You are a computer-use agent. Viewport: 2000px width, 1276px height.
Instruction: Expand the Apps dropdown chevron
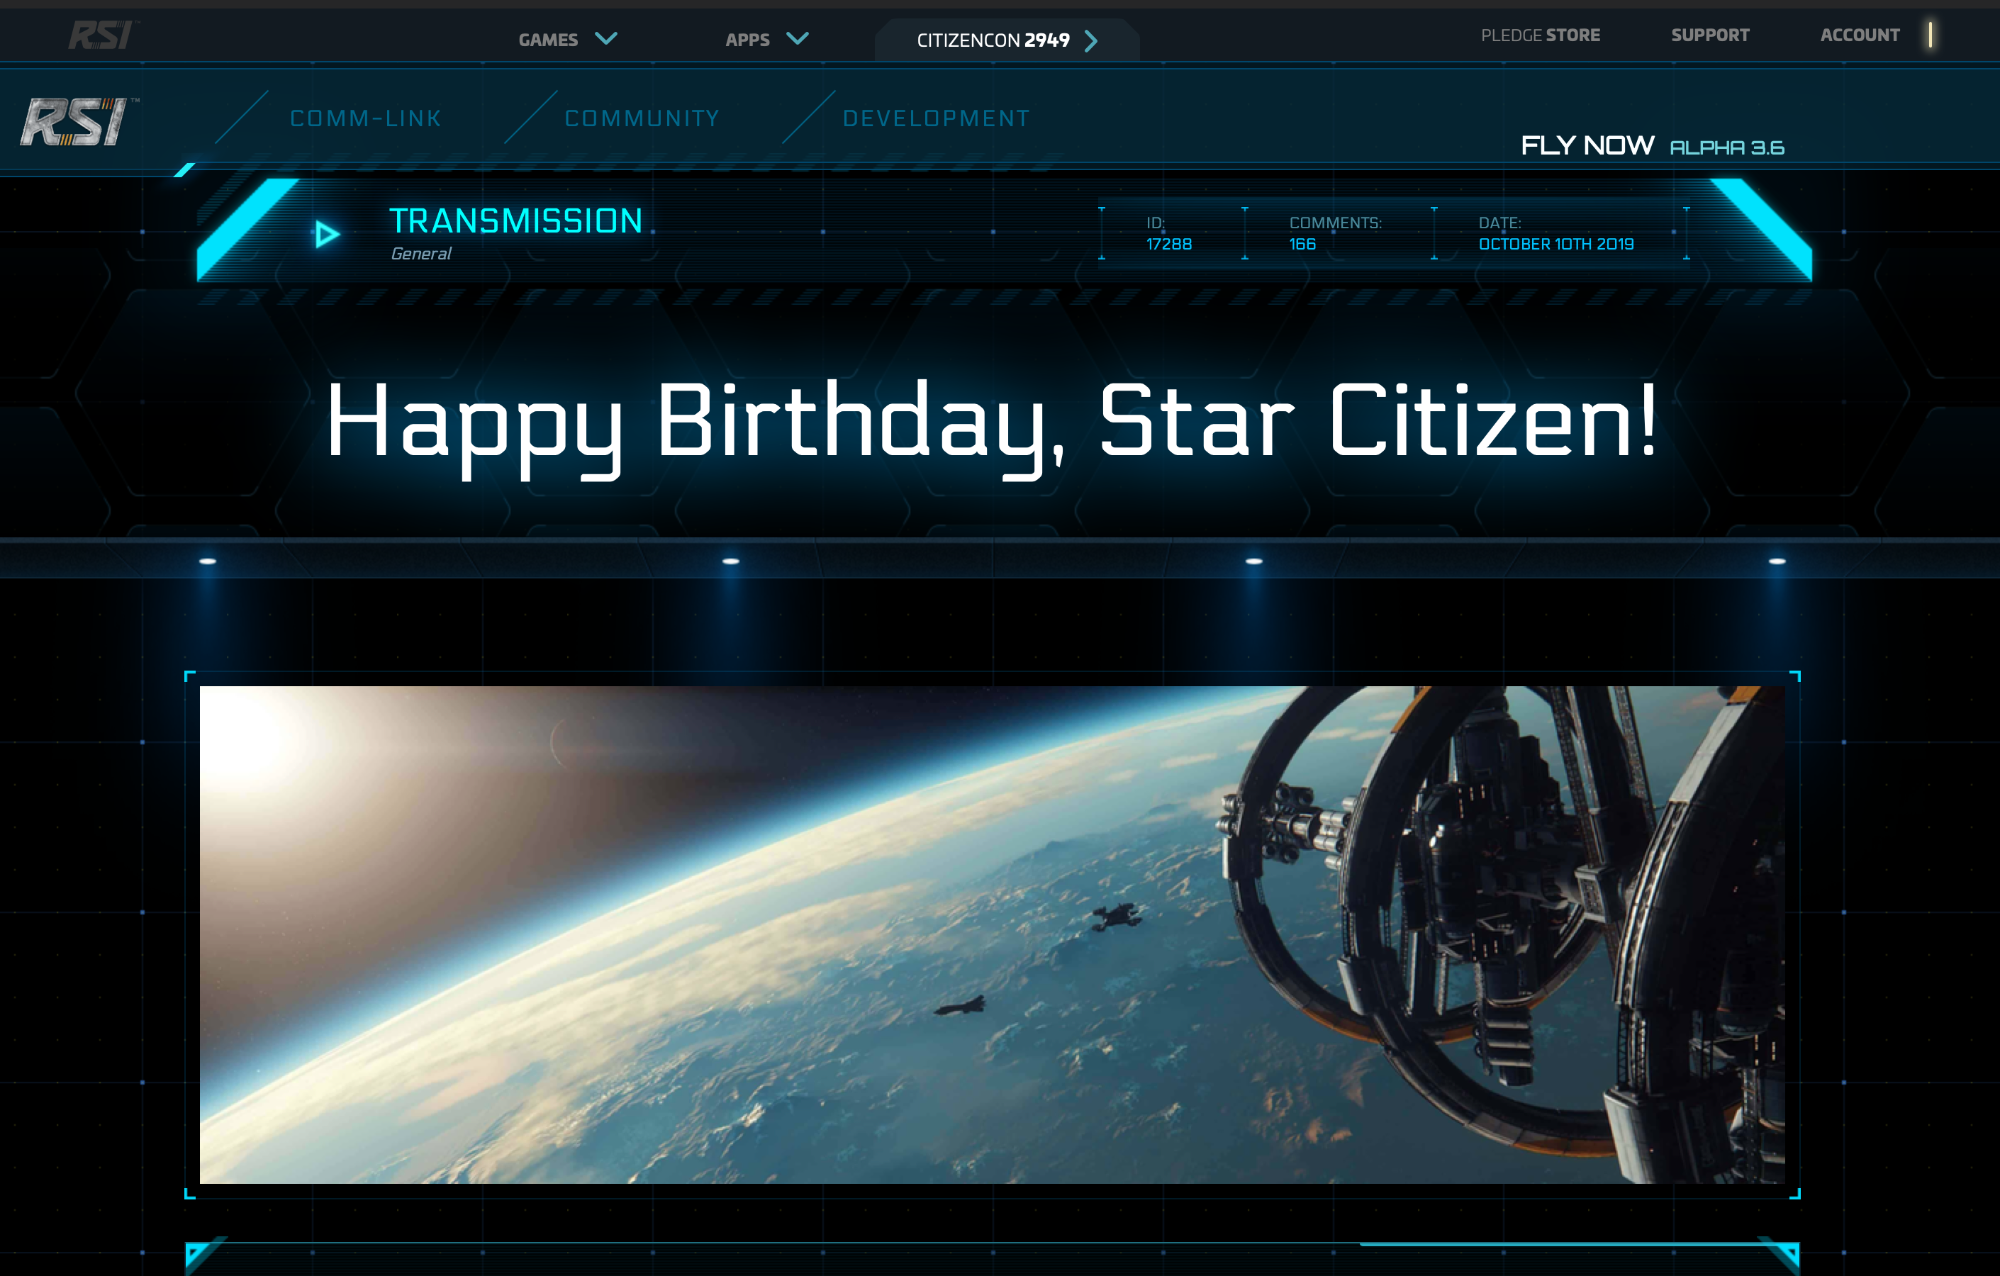tap(797, 39)
